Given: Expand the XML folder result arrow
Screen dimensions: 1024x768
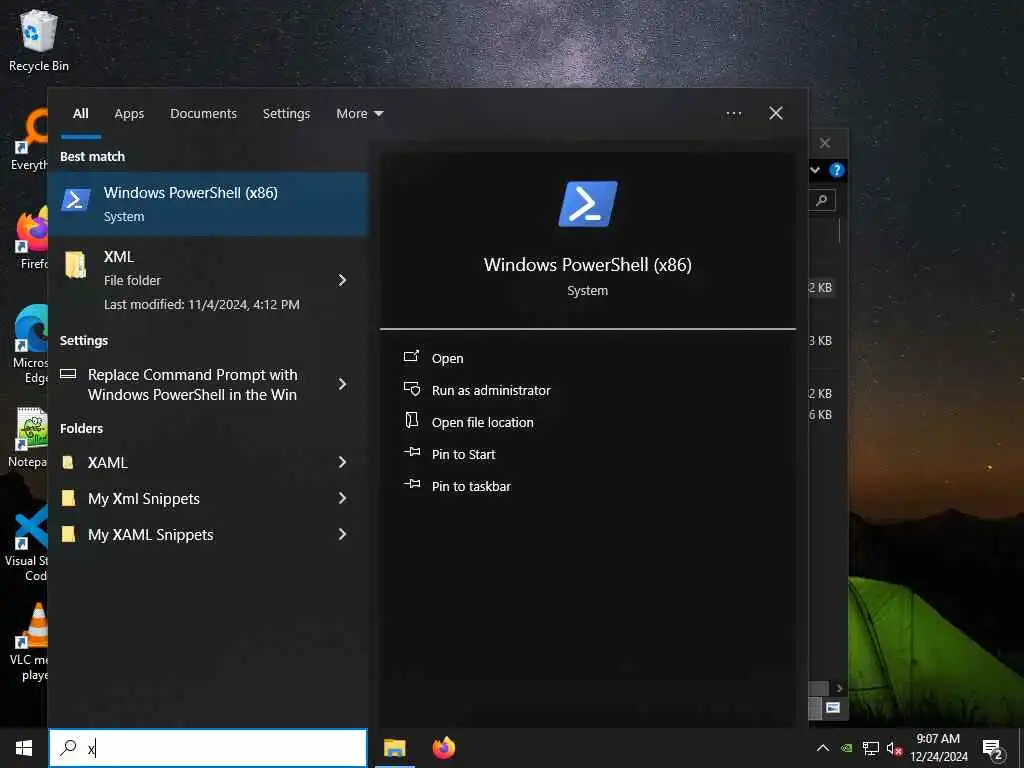Looking at the screenshot, I should tap(342, 280).
